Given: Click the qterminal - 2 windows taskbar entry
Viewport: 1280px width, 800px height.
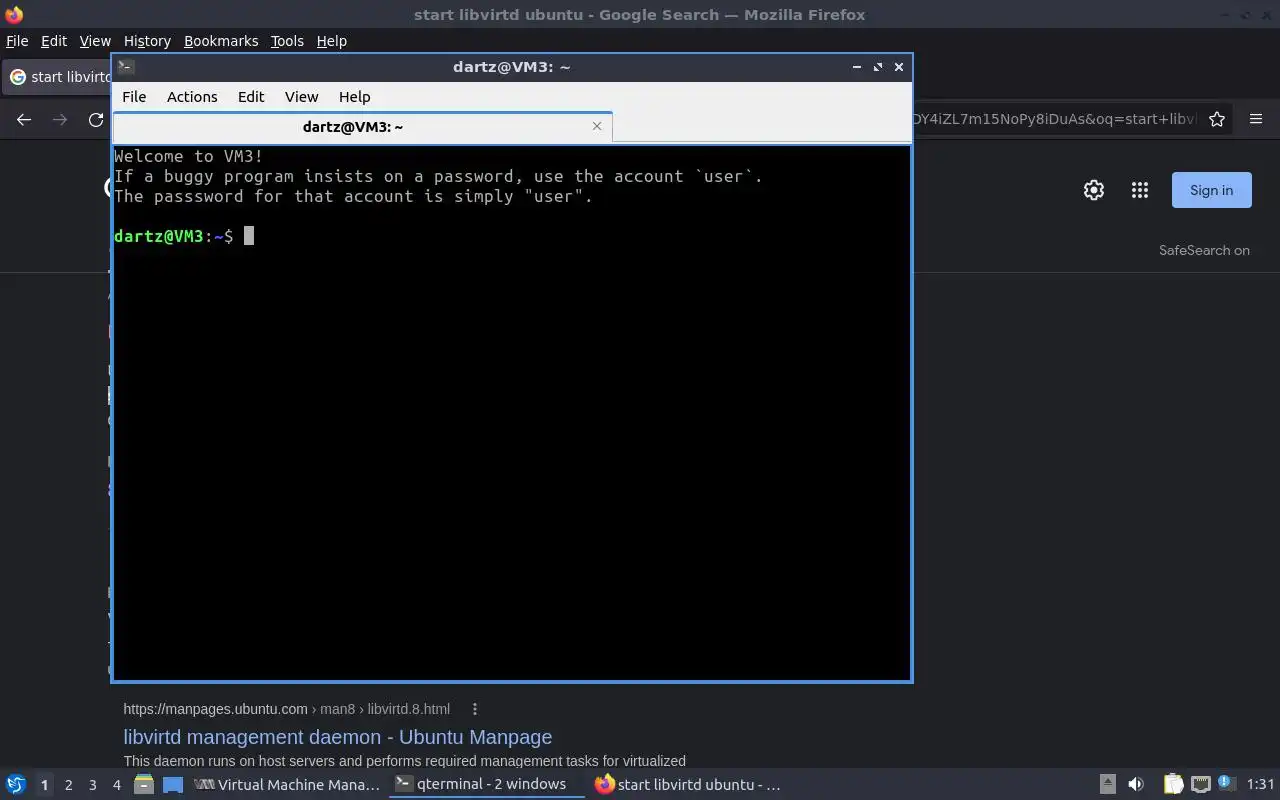Looking at the screenshot, I should pyautogui.click(x=487, y=784).
